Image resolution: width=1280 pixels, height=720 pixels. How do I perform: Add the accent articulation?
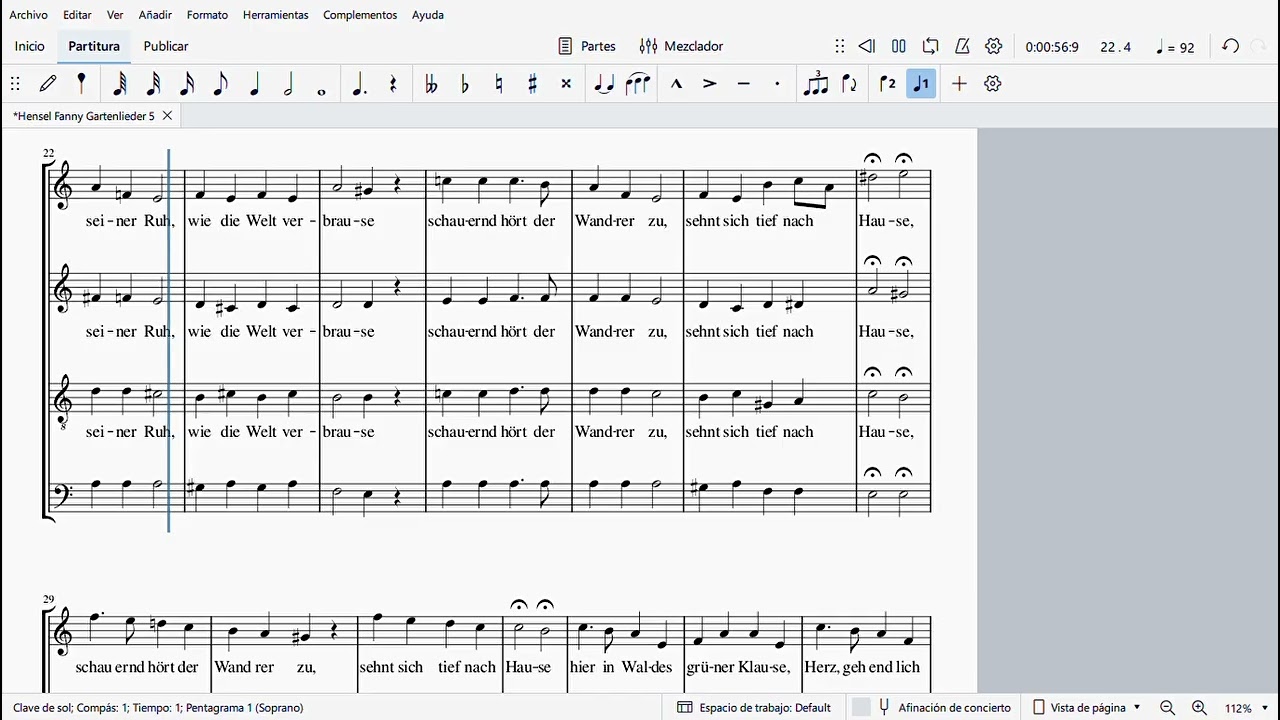(x=710, y=84)
